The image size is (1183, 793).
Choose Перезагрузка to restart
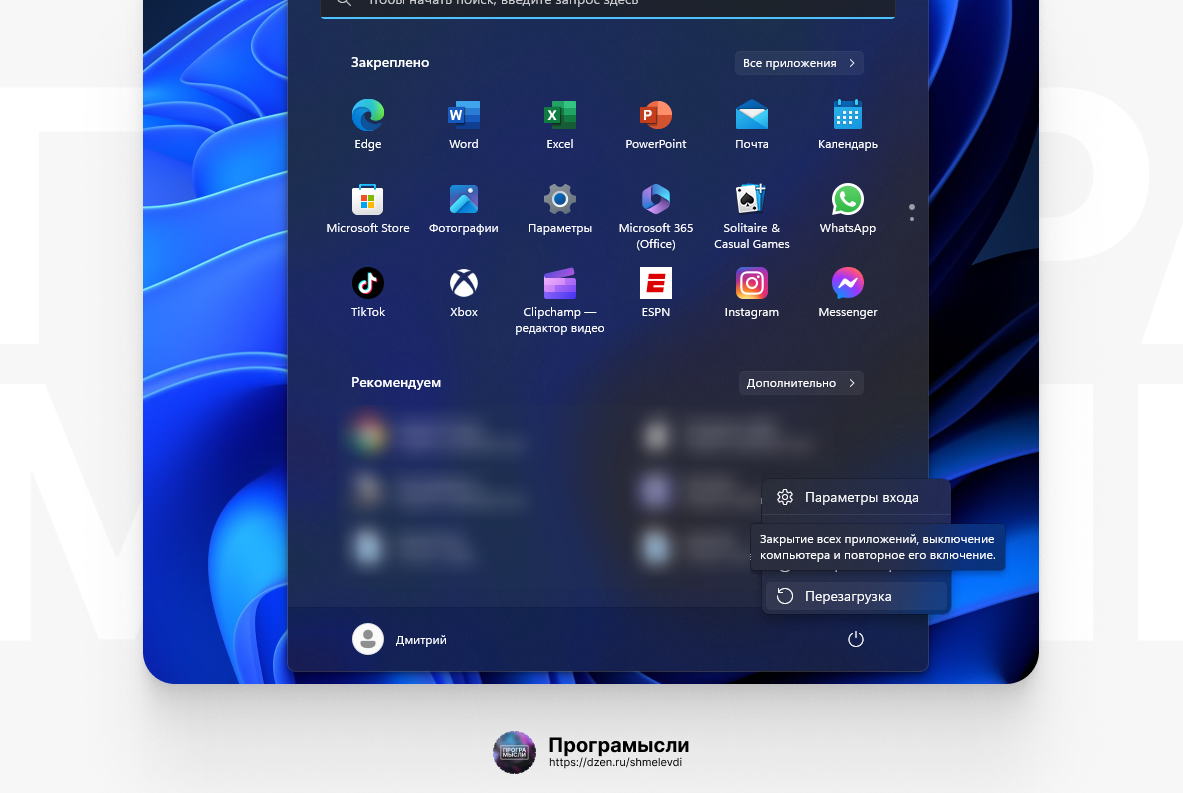tap(856, 596)
